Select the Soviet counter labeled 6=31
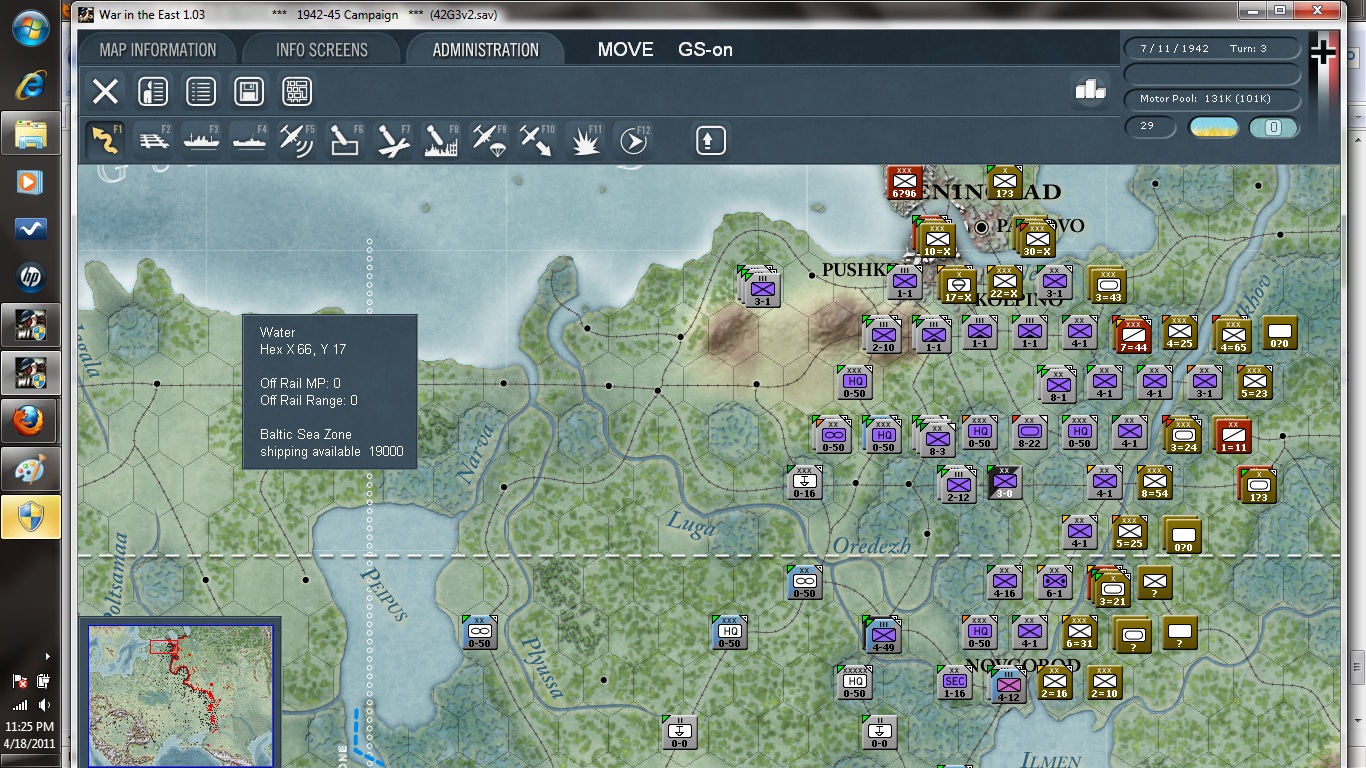Viewport: 1366px width, 768px height. (1079, 633)
